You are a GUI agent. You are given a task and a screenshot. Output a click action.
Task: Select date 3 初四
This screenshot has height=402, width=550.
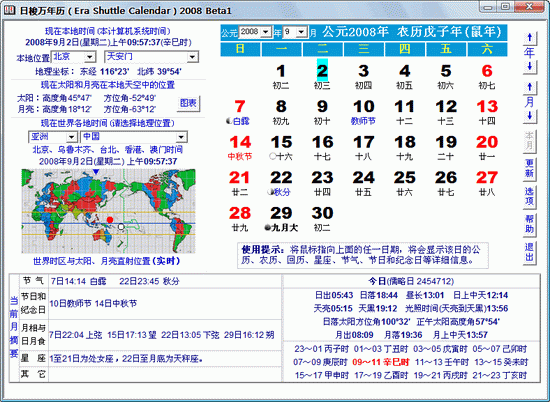[x=363, y=76]
